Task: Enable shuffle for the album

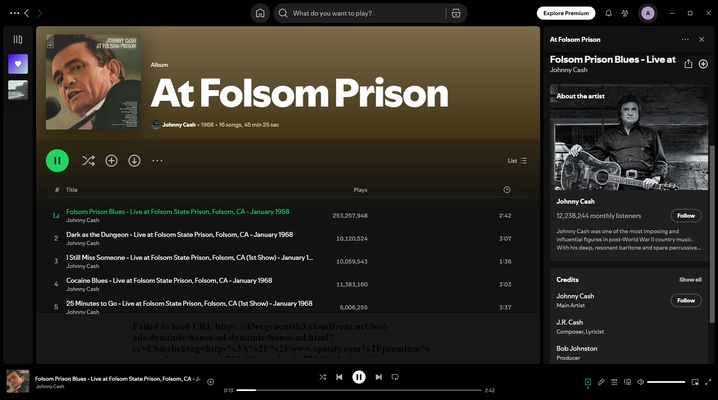Action: 88,161
